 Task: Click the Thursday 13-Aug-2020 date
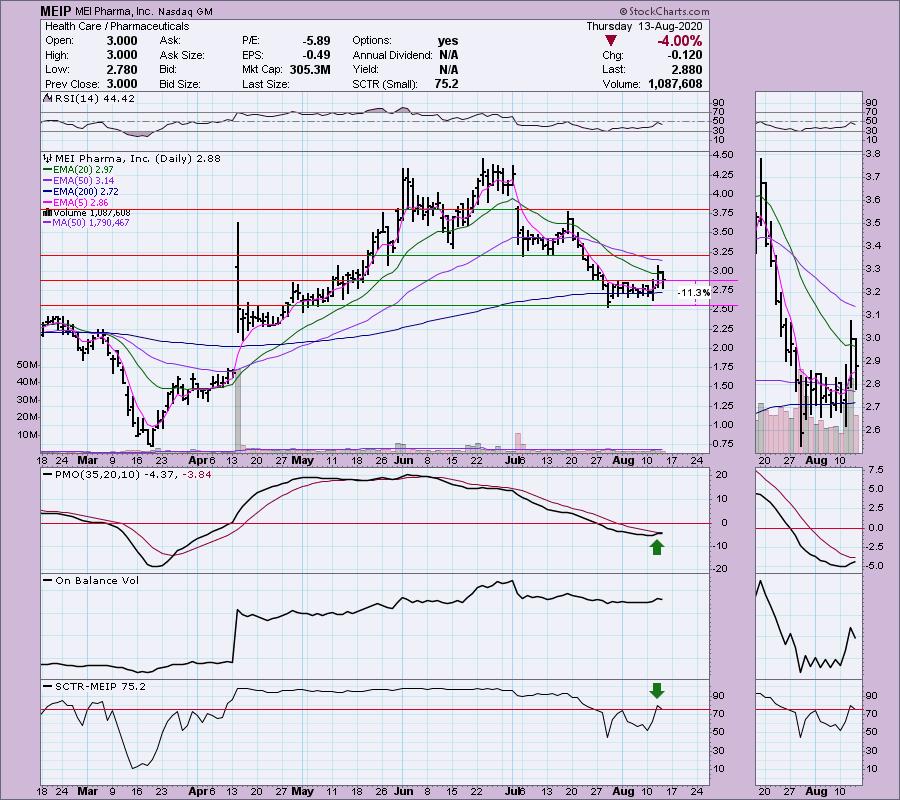pos(644,26)
